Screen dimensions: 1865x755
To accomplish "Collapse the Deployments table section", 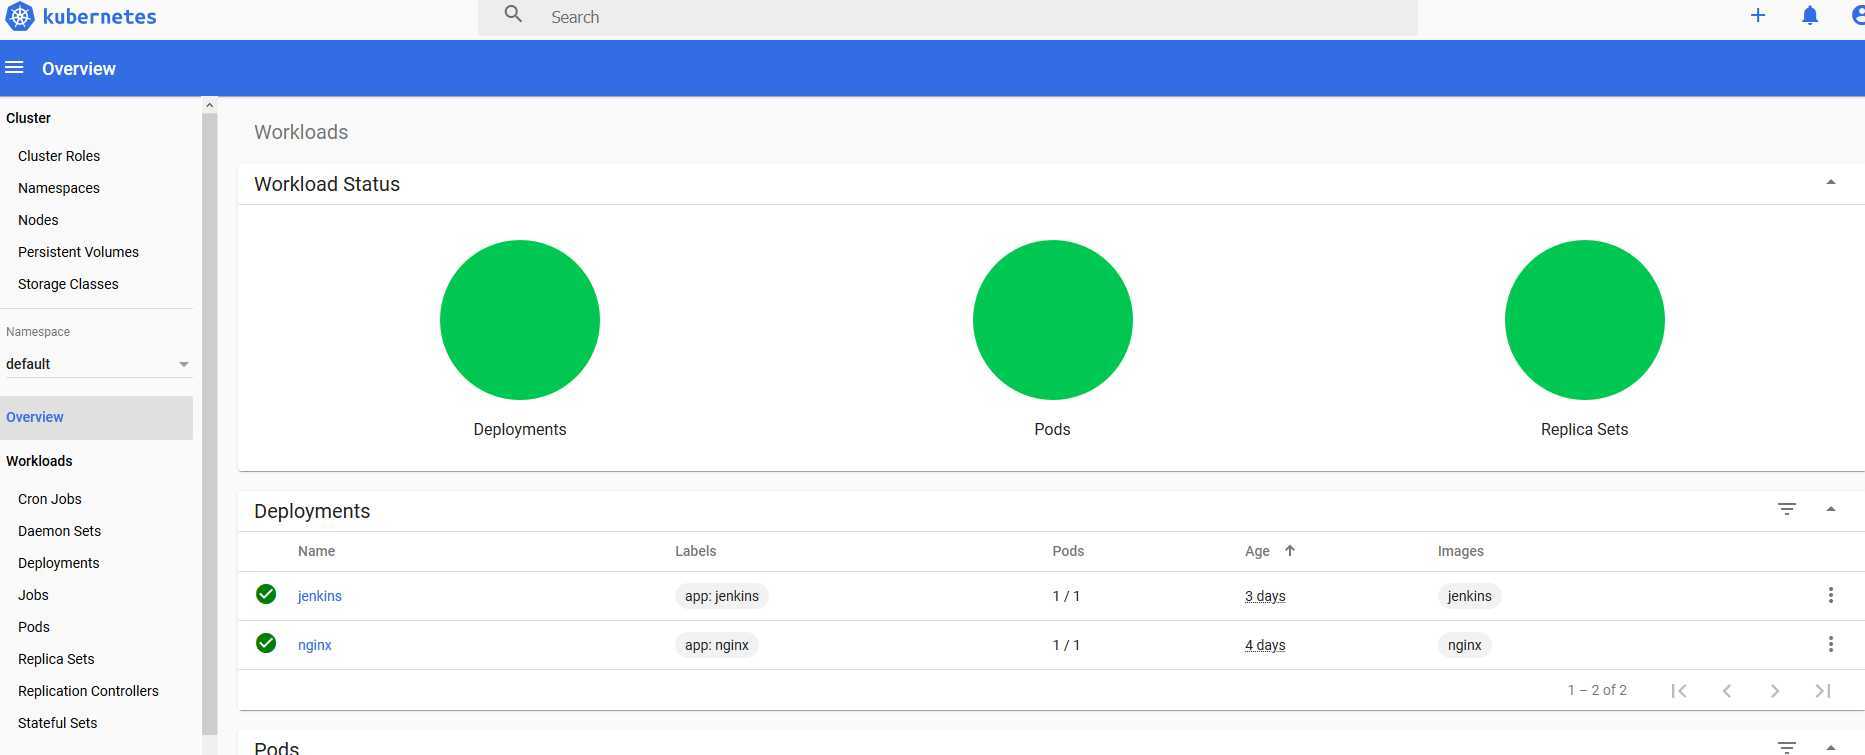I will point(1830,510).
